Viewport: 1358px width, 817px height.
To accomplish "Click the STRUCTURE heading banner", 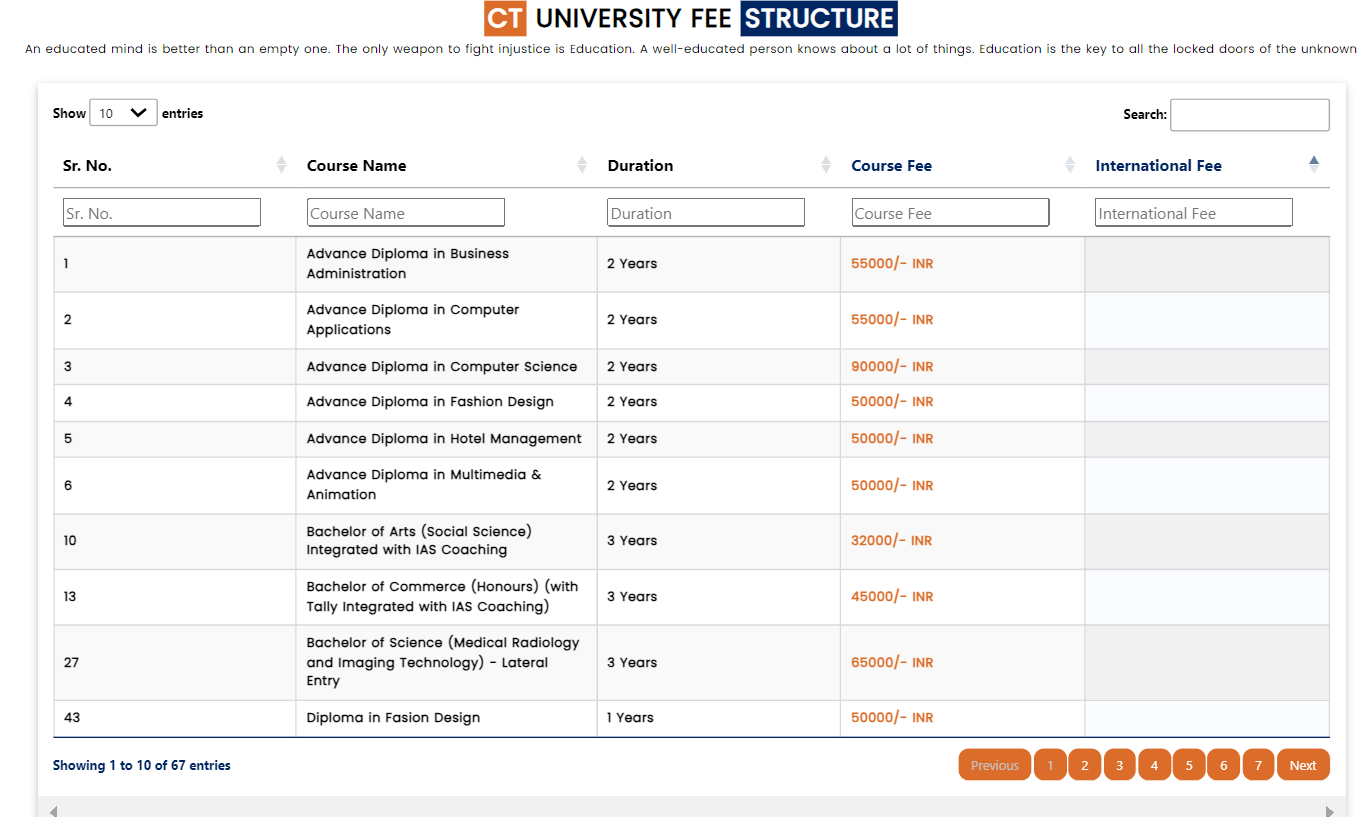I will pos(819,18).
